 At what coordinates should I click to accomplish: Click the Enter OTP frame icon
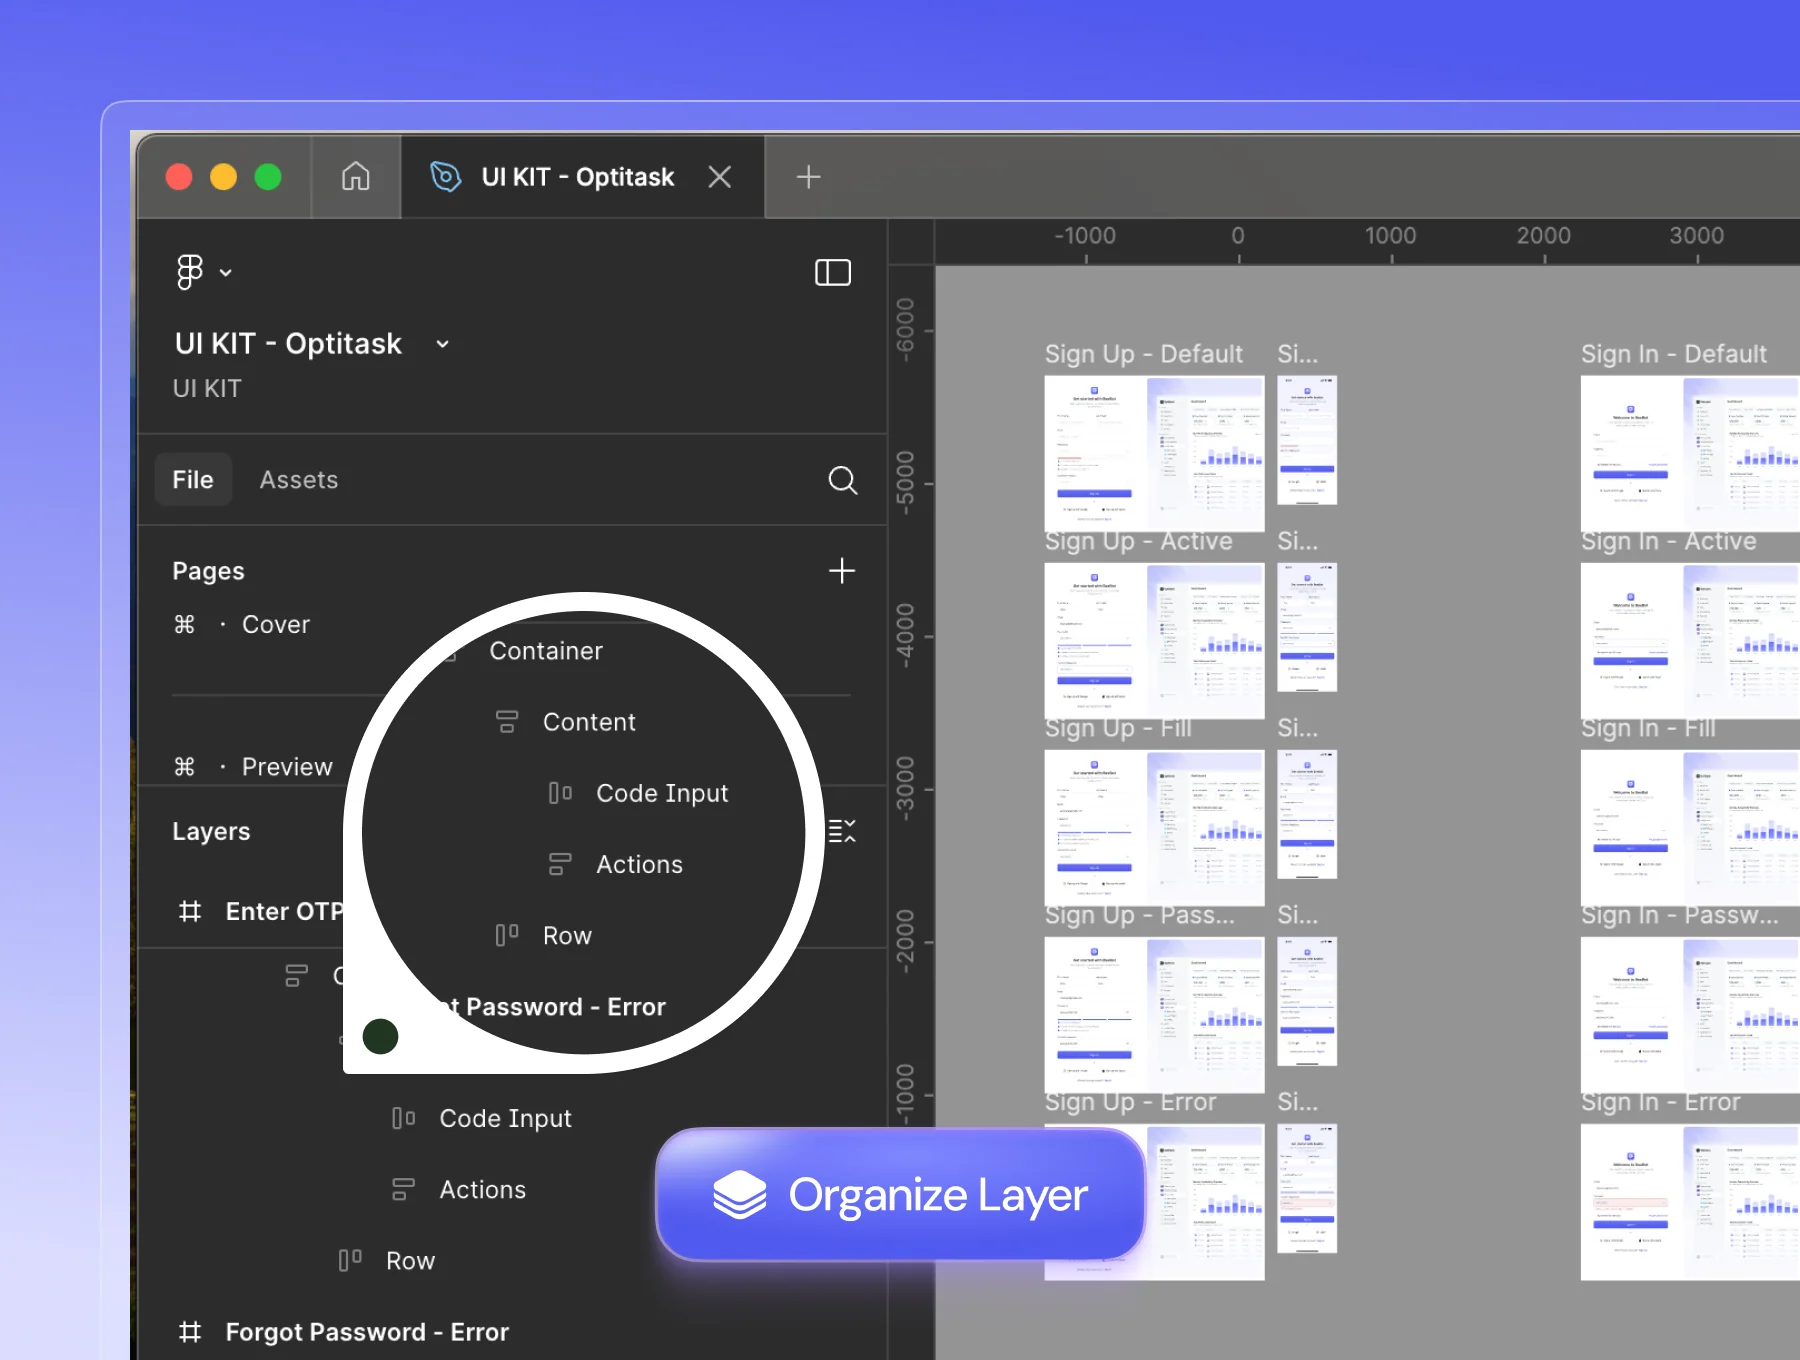coord(190,912)
